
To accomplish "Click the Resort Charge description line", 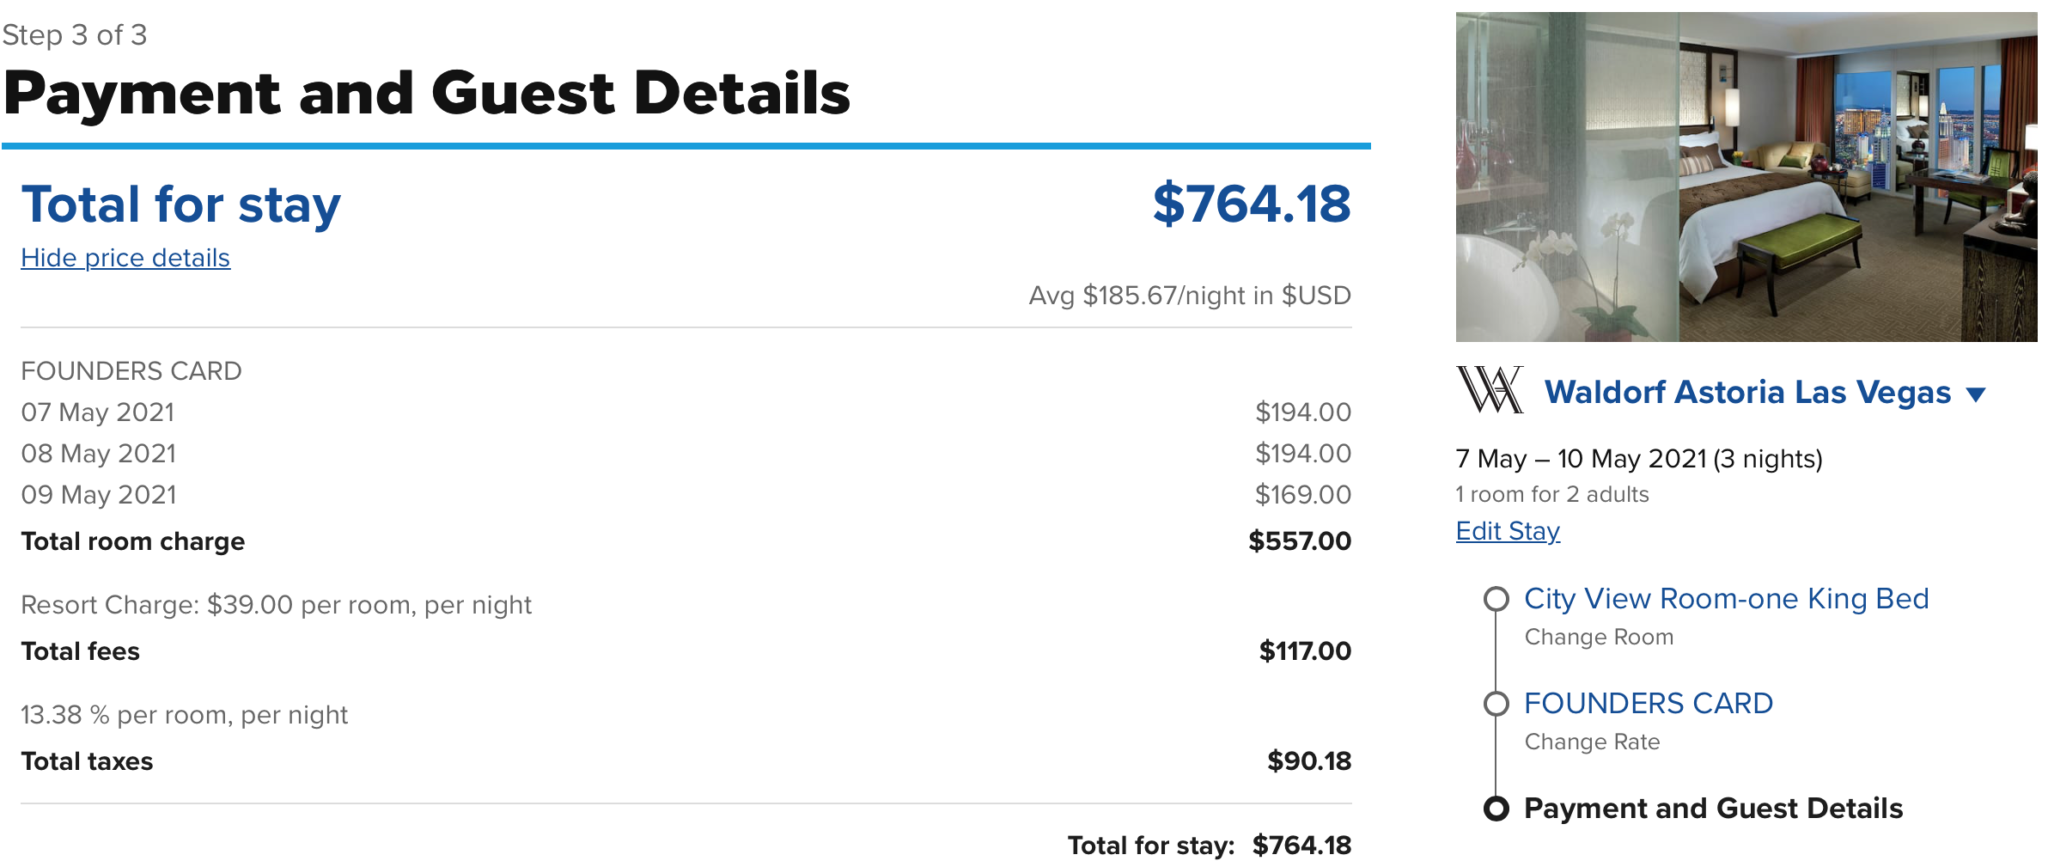I will point(276,605).
